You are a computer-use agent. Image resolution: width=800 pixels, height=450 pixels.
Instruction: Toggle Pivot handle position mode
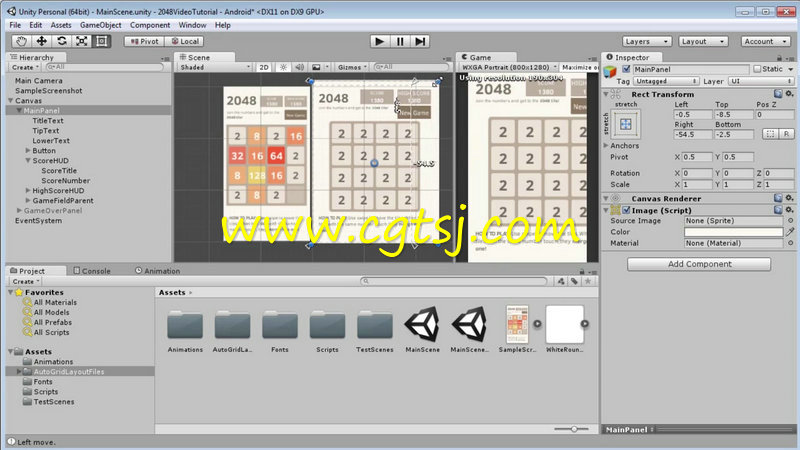144,41
